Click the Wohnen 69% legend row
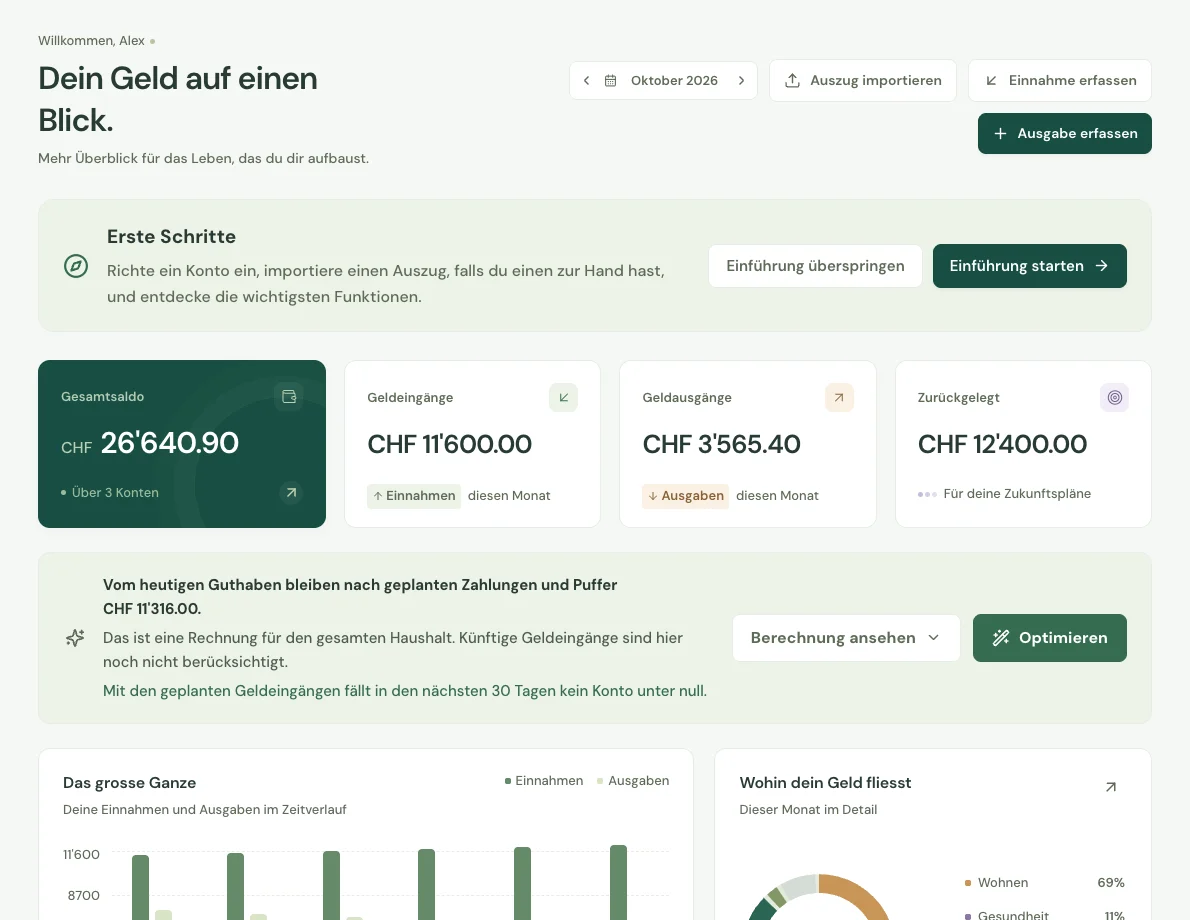 click(x=1044, y=883)
